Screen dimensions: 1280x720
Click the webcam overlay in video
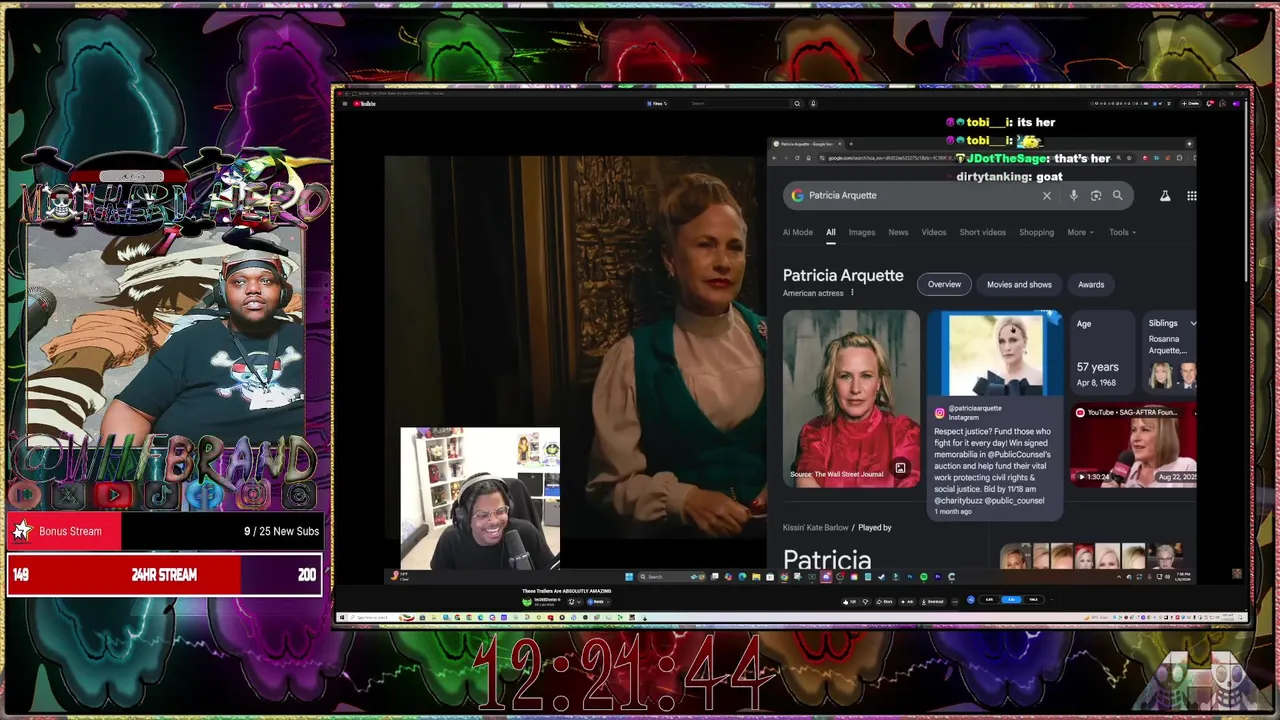point(480,498)
